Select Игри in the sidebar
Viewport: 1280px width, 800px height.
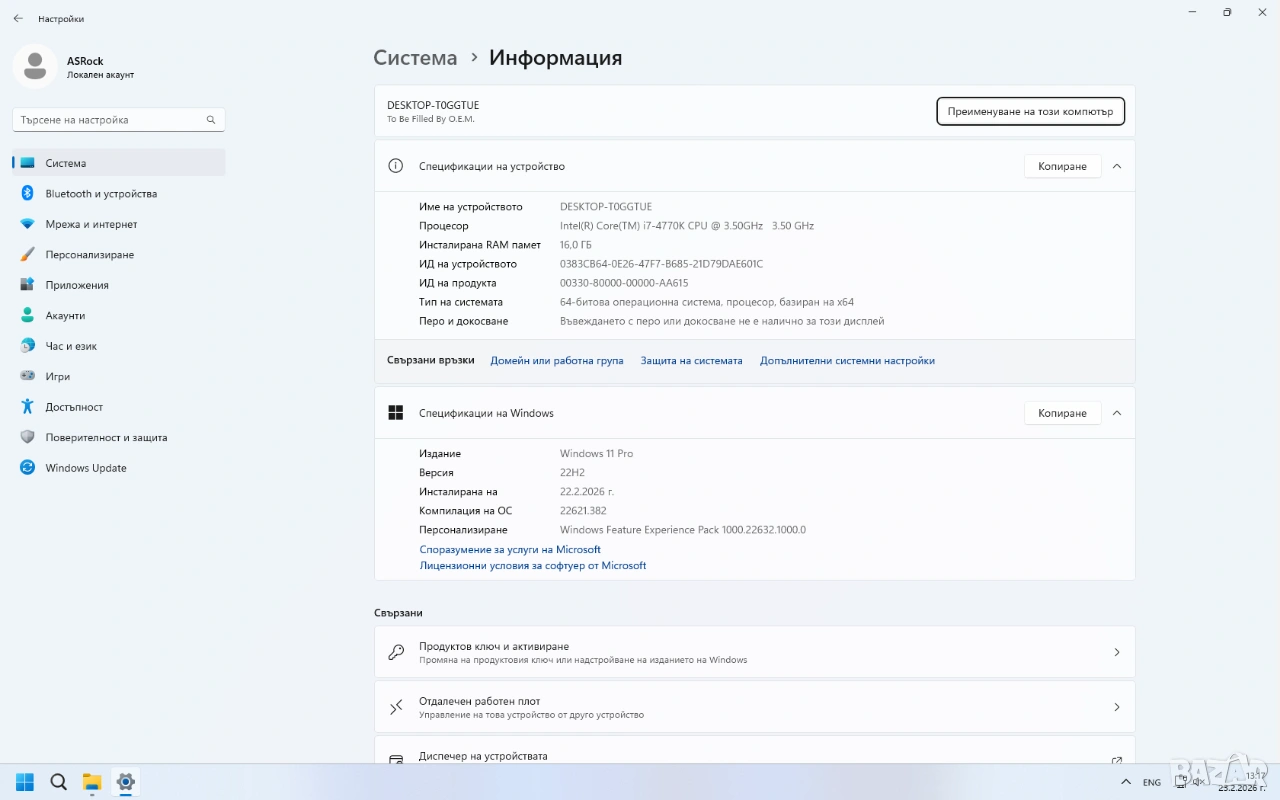(x=57, y=377)
